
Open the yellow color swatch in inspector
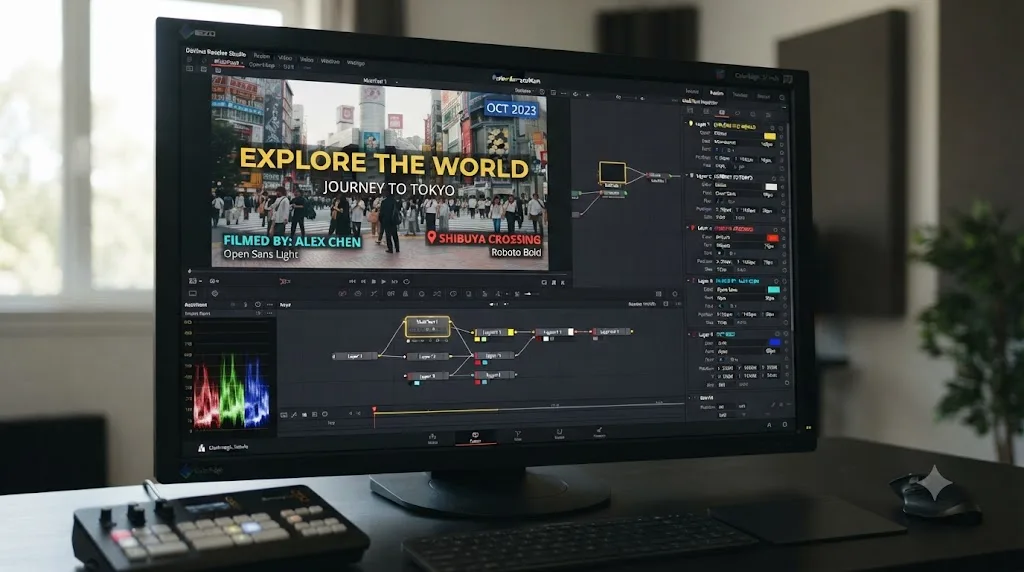(x=770, y=136)
